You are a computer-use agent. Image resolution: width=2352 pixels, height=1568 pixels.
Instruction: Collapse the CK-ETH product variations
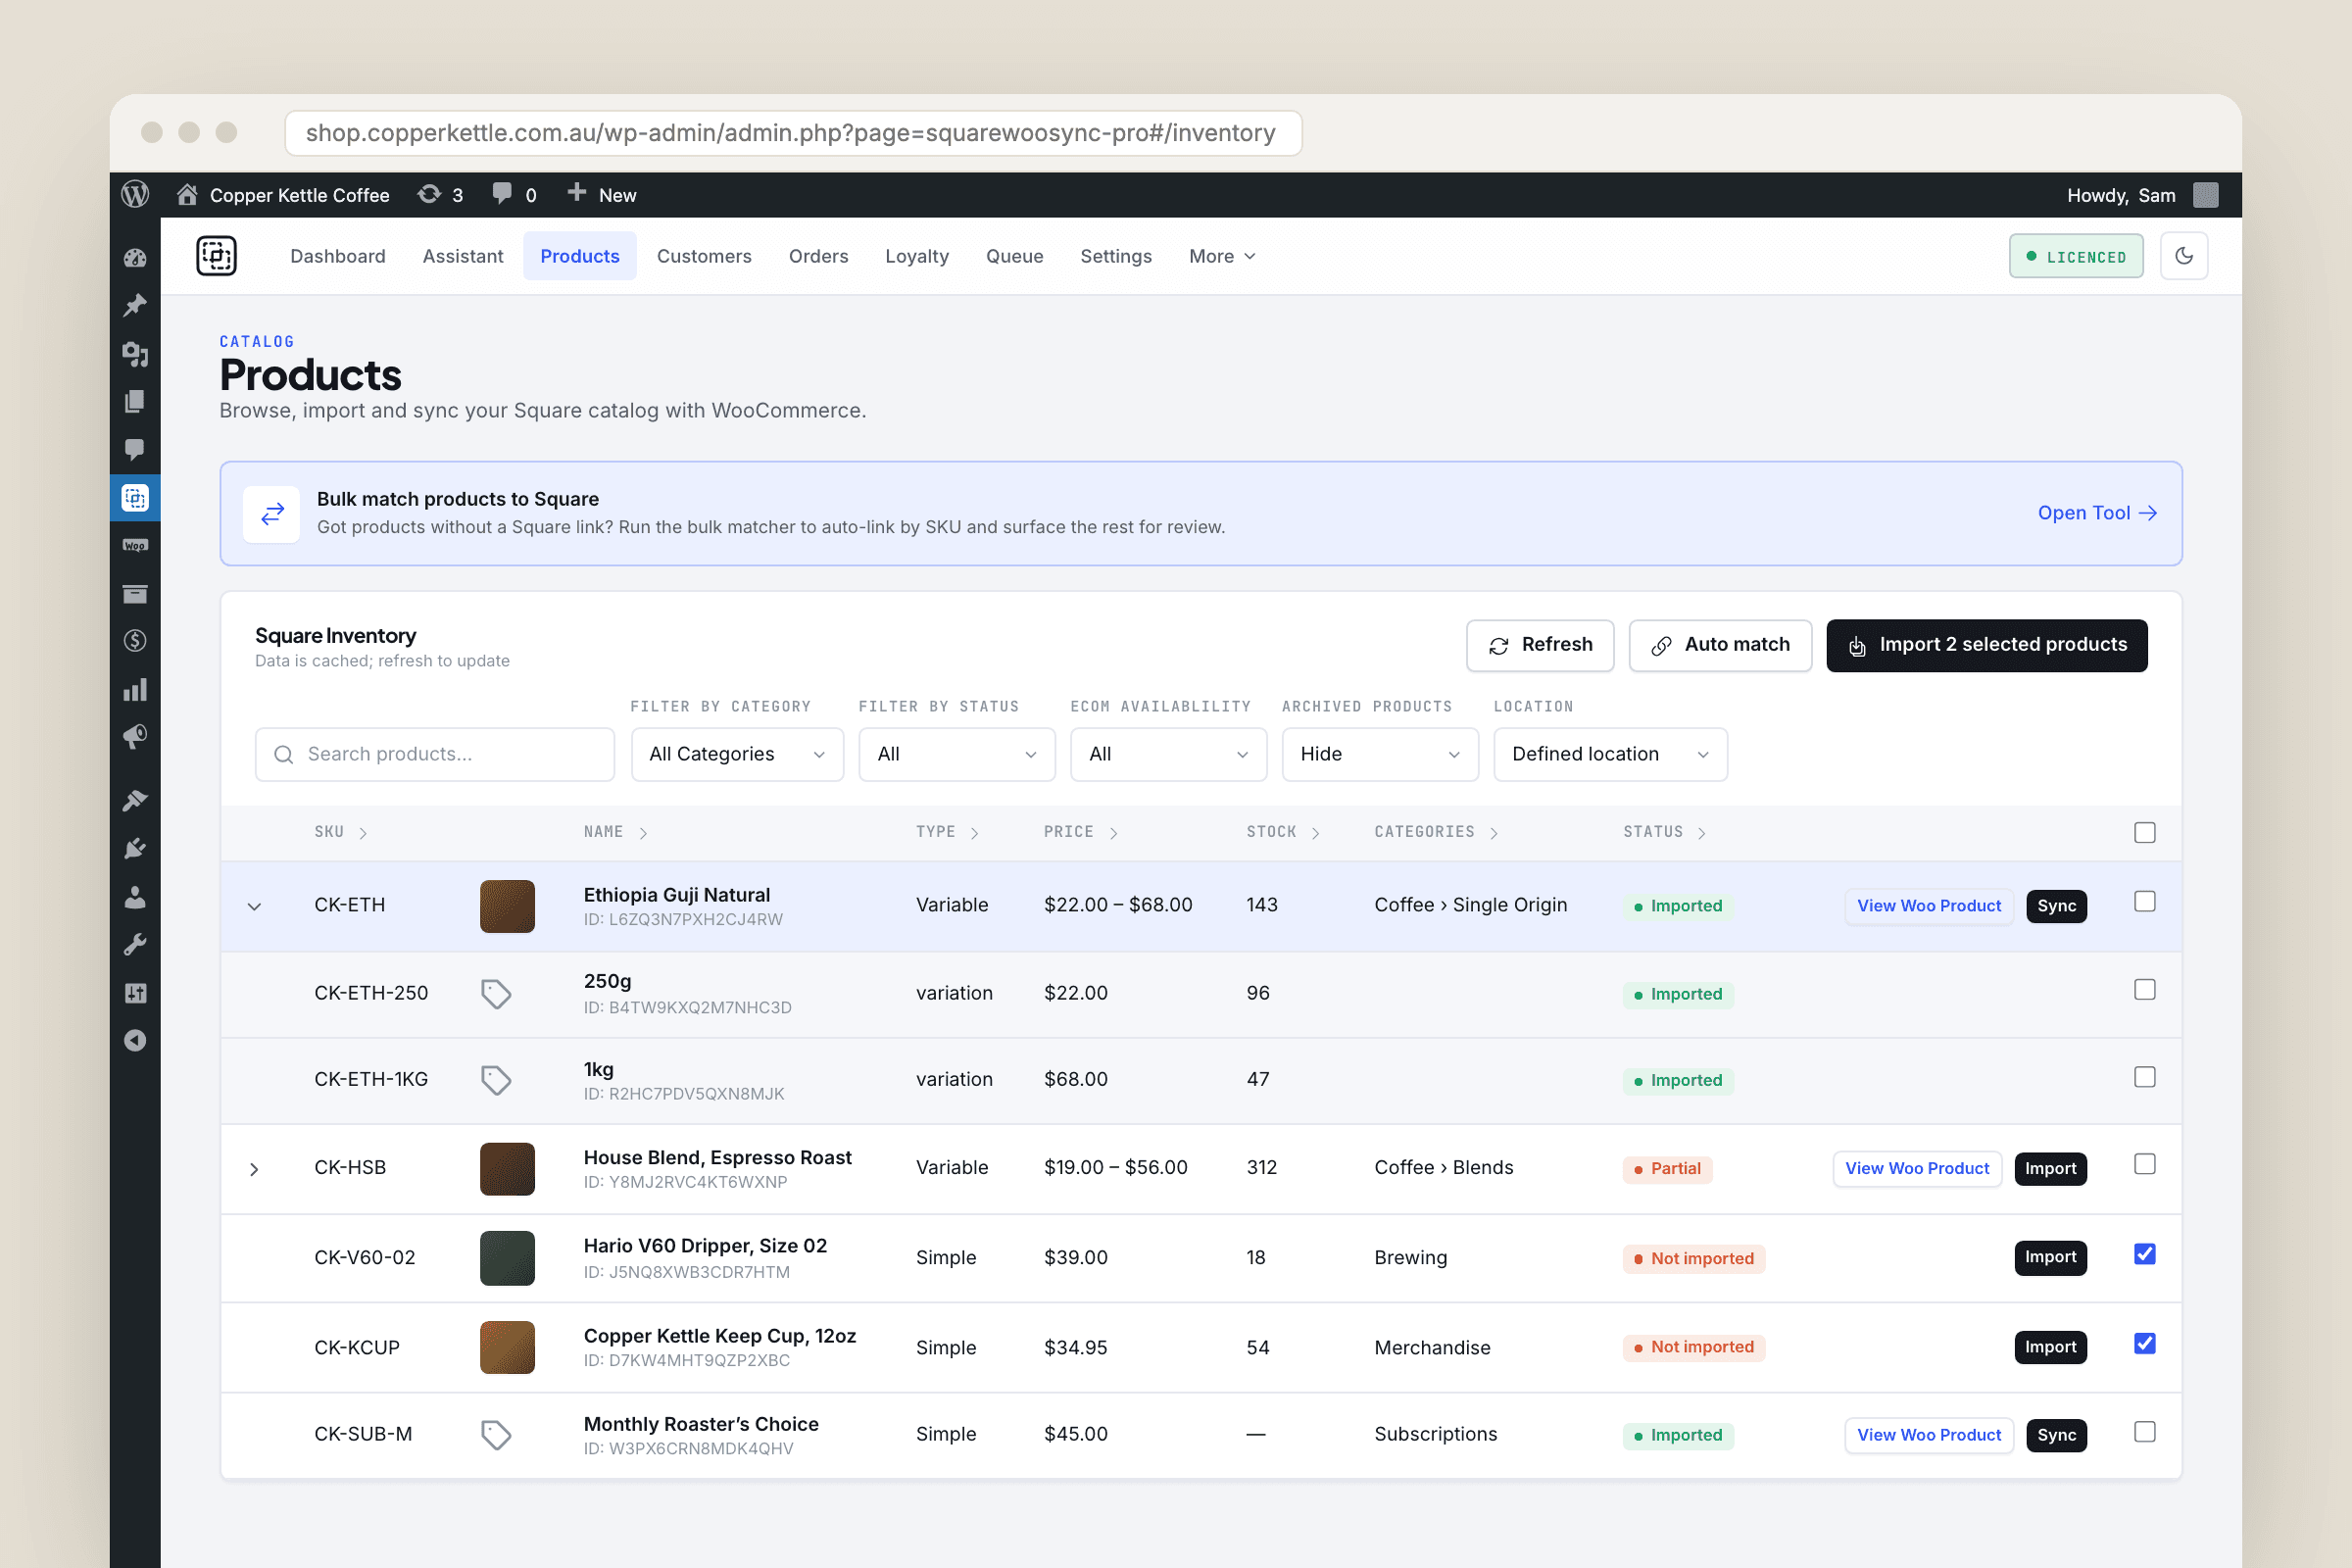tap(254, 906)
